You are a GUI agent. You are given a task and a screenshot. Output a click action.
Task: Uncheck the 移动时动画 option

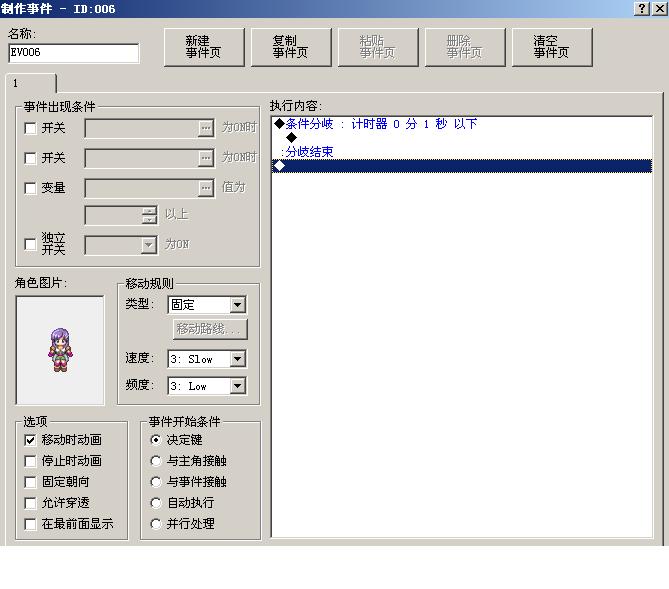tap(30, 440)
